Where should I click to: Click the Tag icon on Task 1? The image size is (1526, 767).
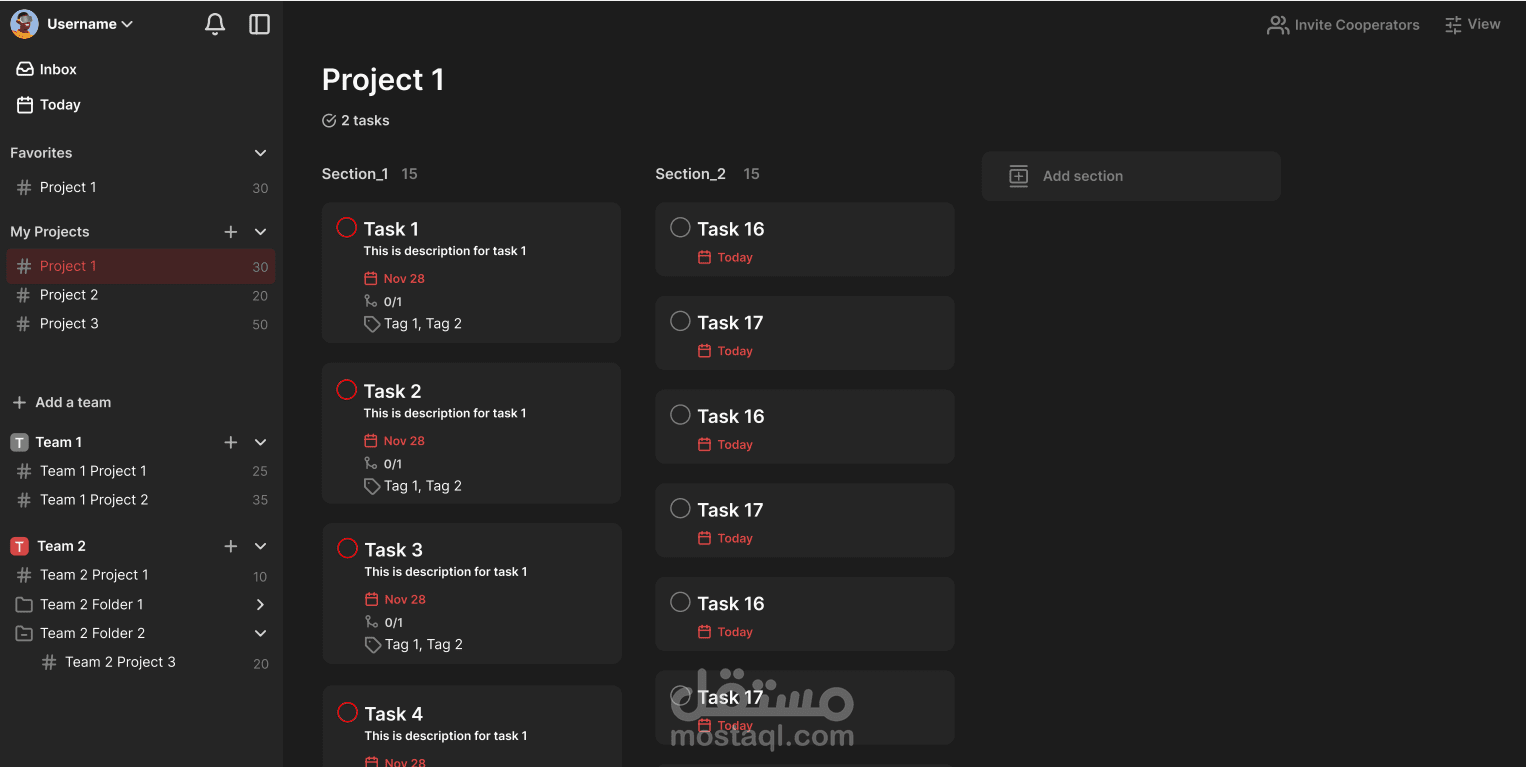pos(370,323)
